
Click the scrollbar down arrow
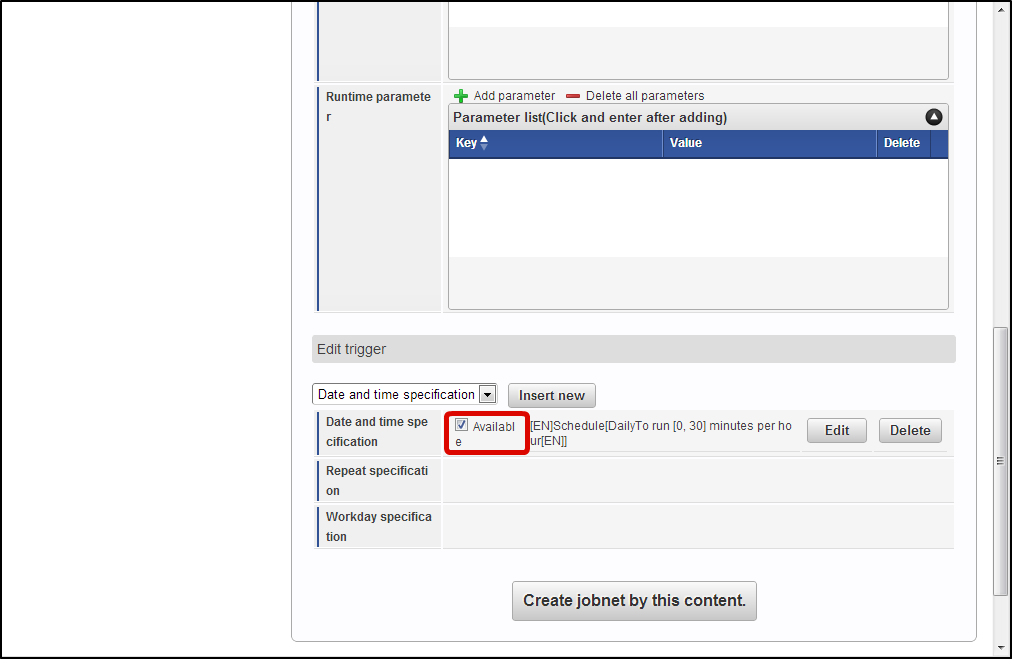(x=1000, y=647)
